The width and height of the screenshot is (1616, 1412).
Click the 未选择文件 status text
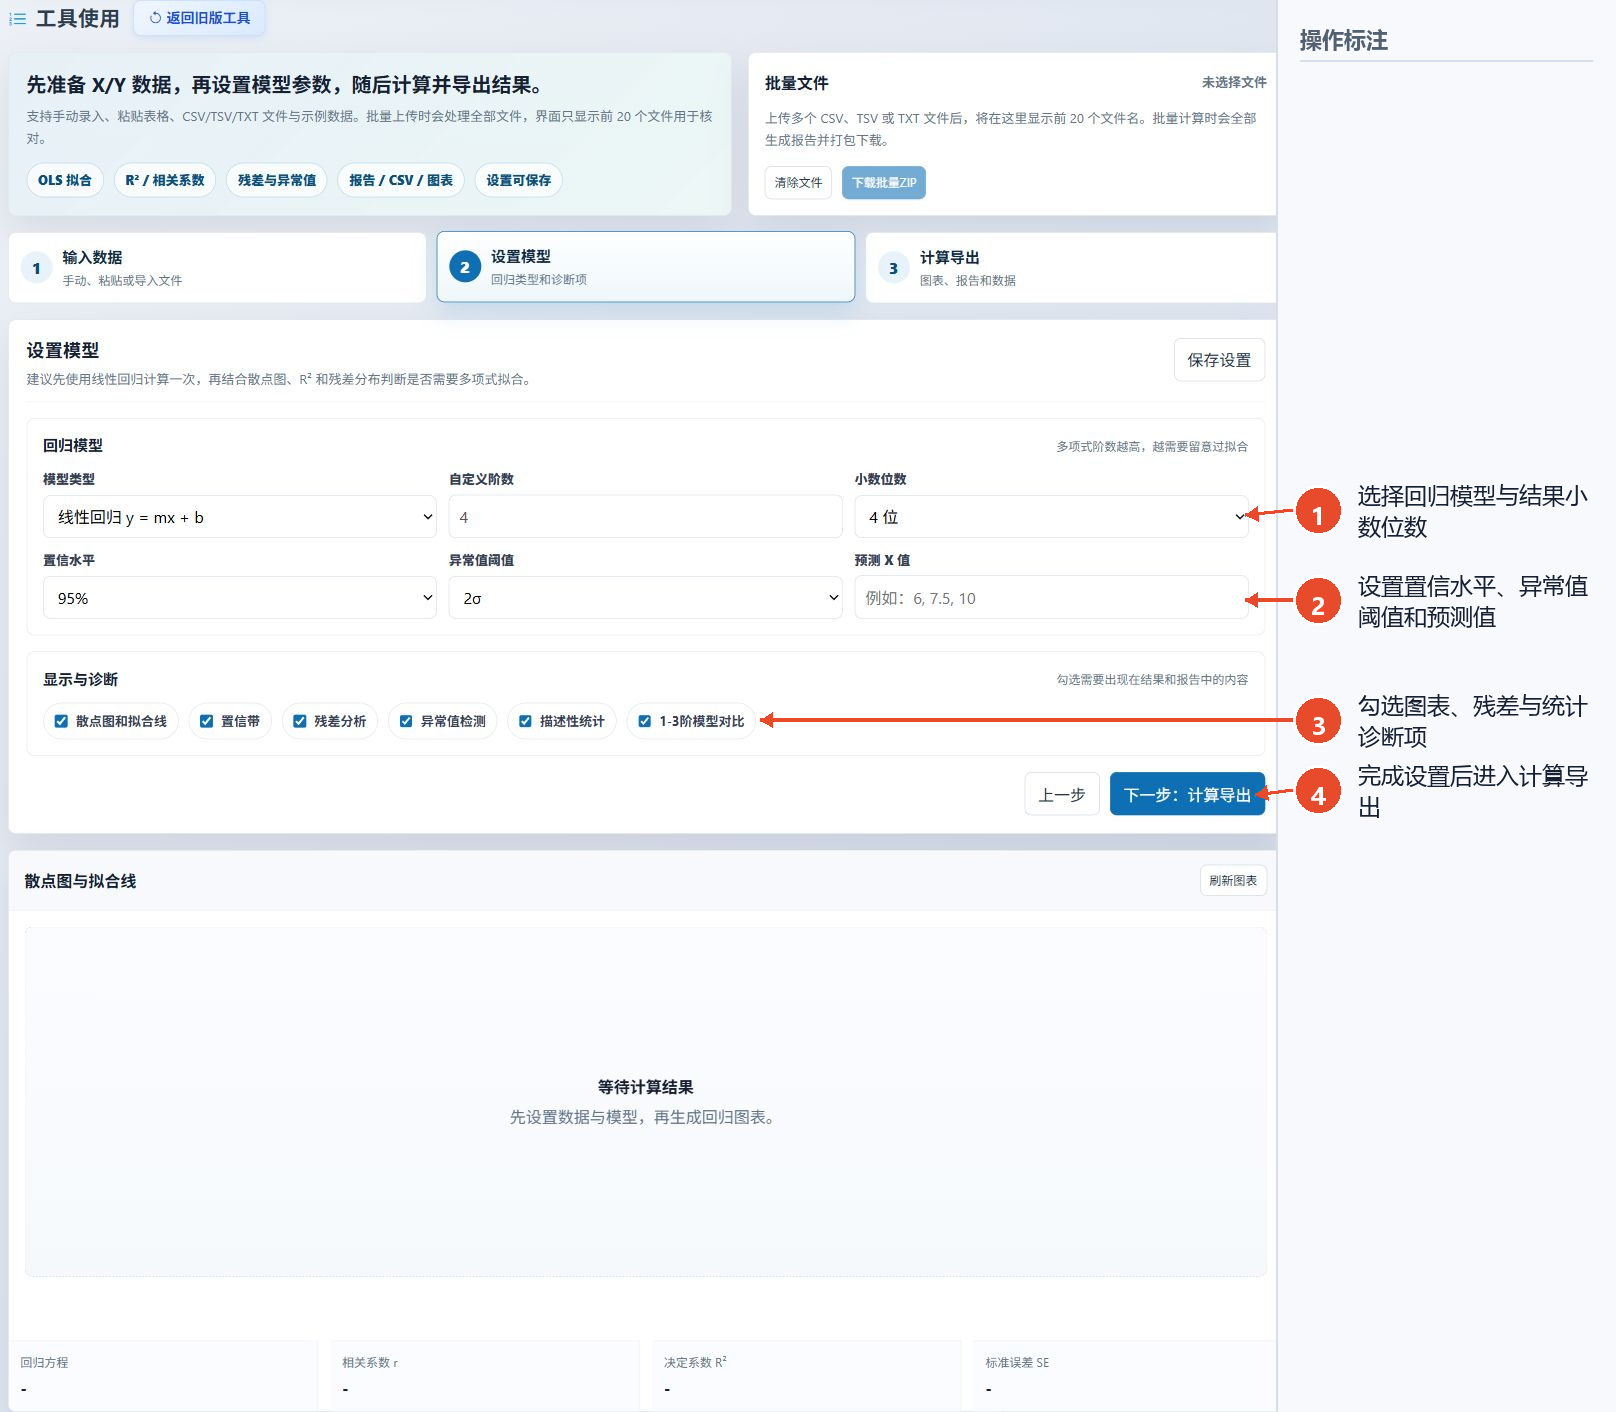pyautogui.click(x=1234, y=82)
